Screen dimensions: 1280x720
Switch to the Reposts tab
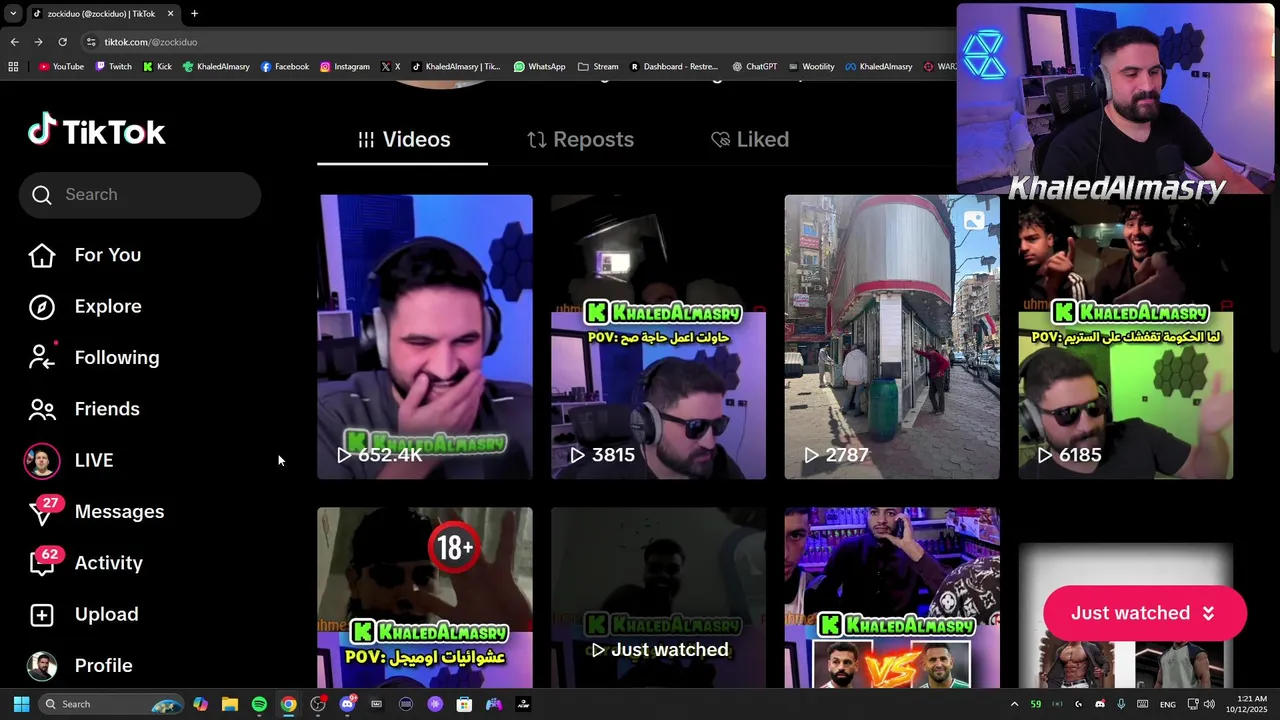pos(580,140)
